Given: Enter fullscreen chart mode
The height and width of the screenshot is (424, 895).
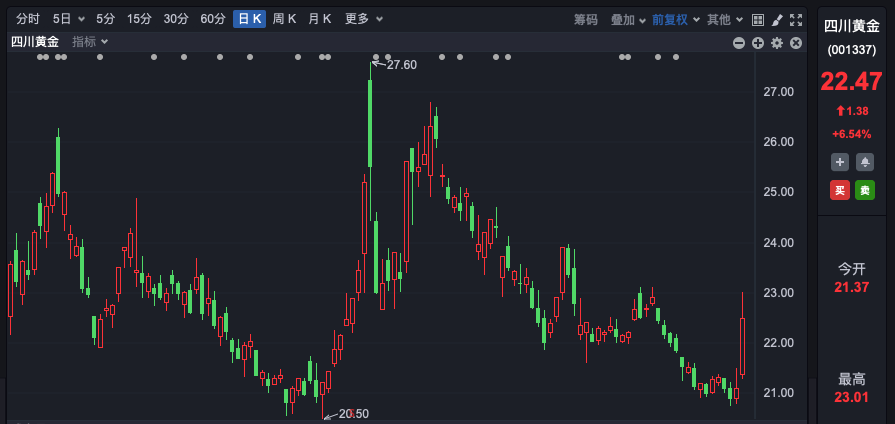Looking at the screenshot, I should click(x=796, y=19).
